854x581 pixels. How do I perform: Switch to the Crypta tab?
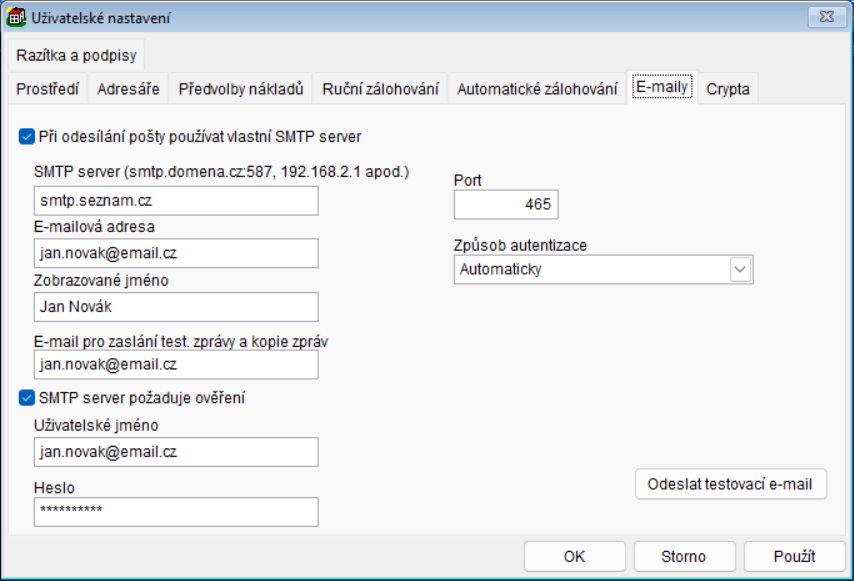[x=727, y=89]
